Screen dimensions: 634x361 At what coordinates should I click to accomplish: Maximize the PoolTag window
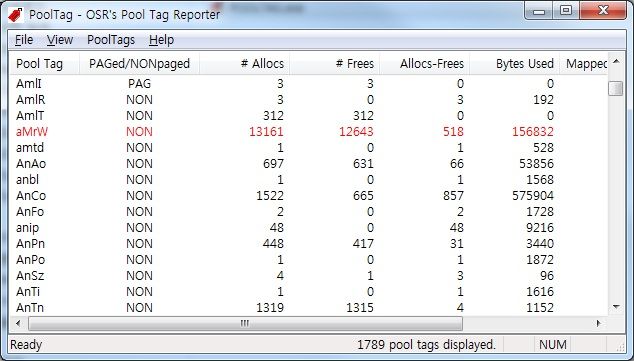pos(566,11)
